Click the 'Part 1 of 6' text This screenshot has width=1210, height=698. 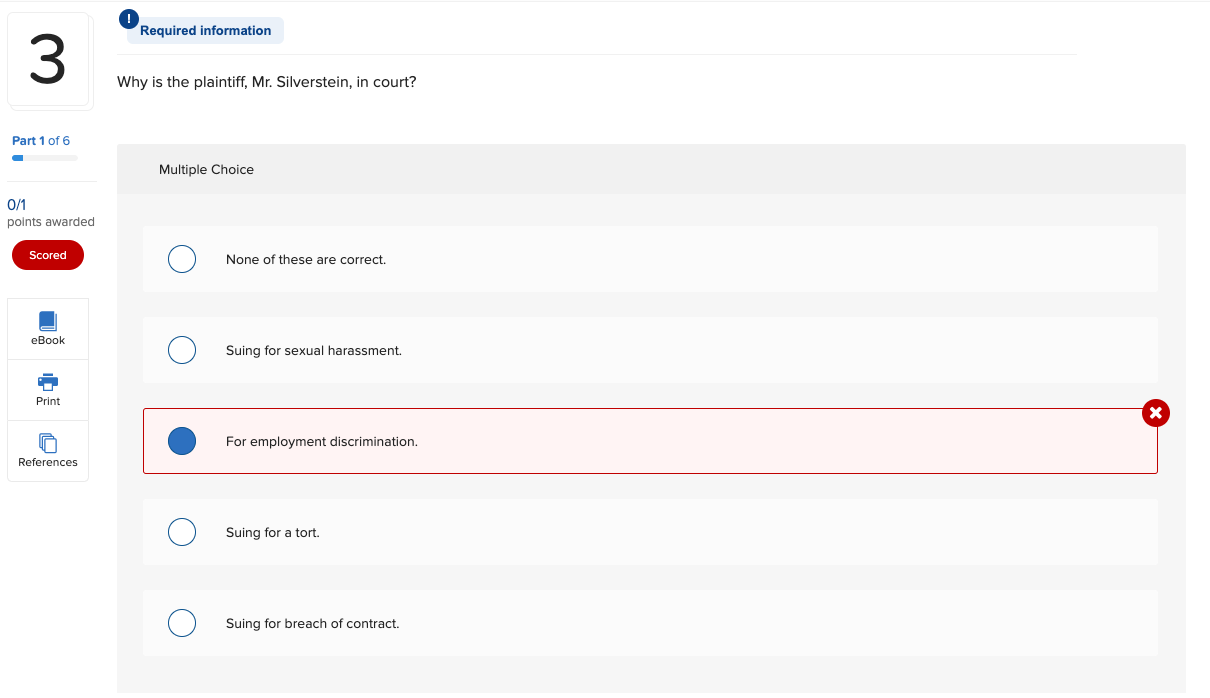tap(41, 141)
